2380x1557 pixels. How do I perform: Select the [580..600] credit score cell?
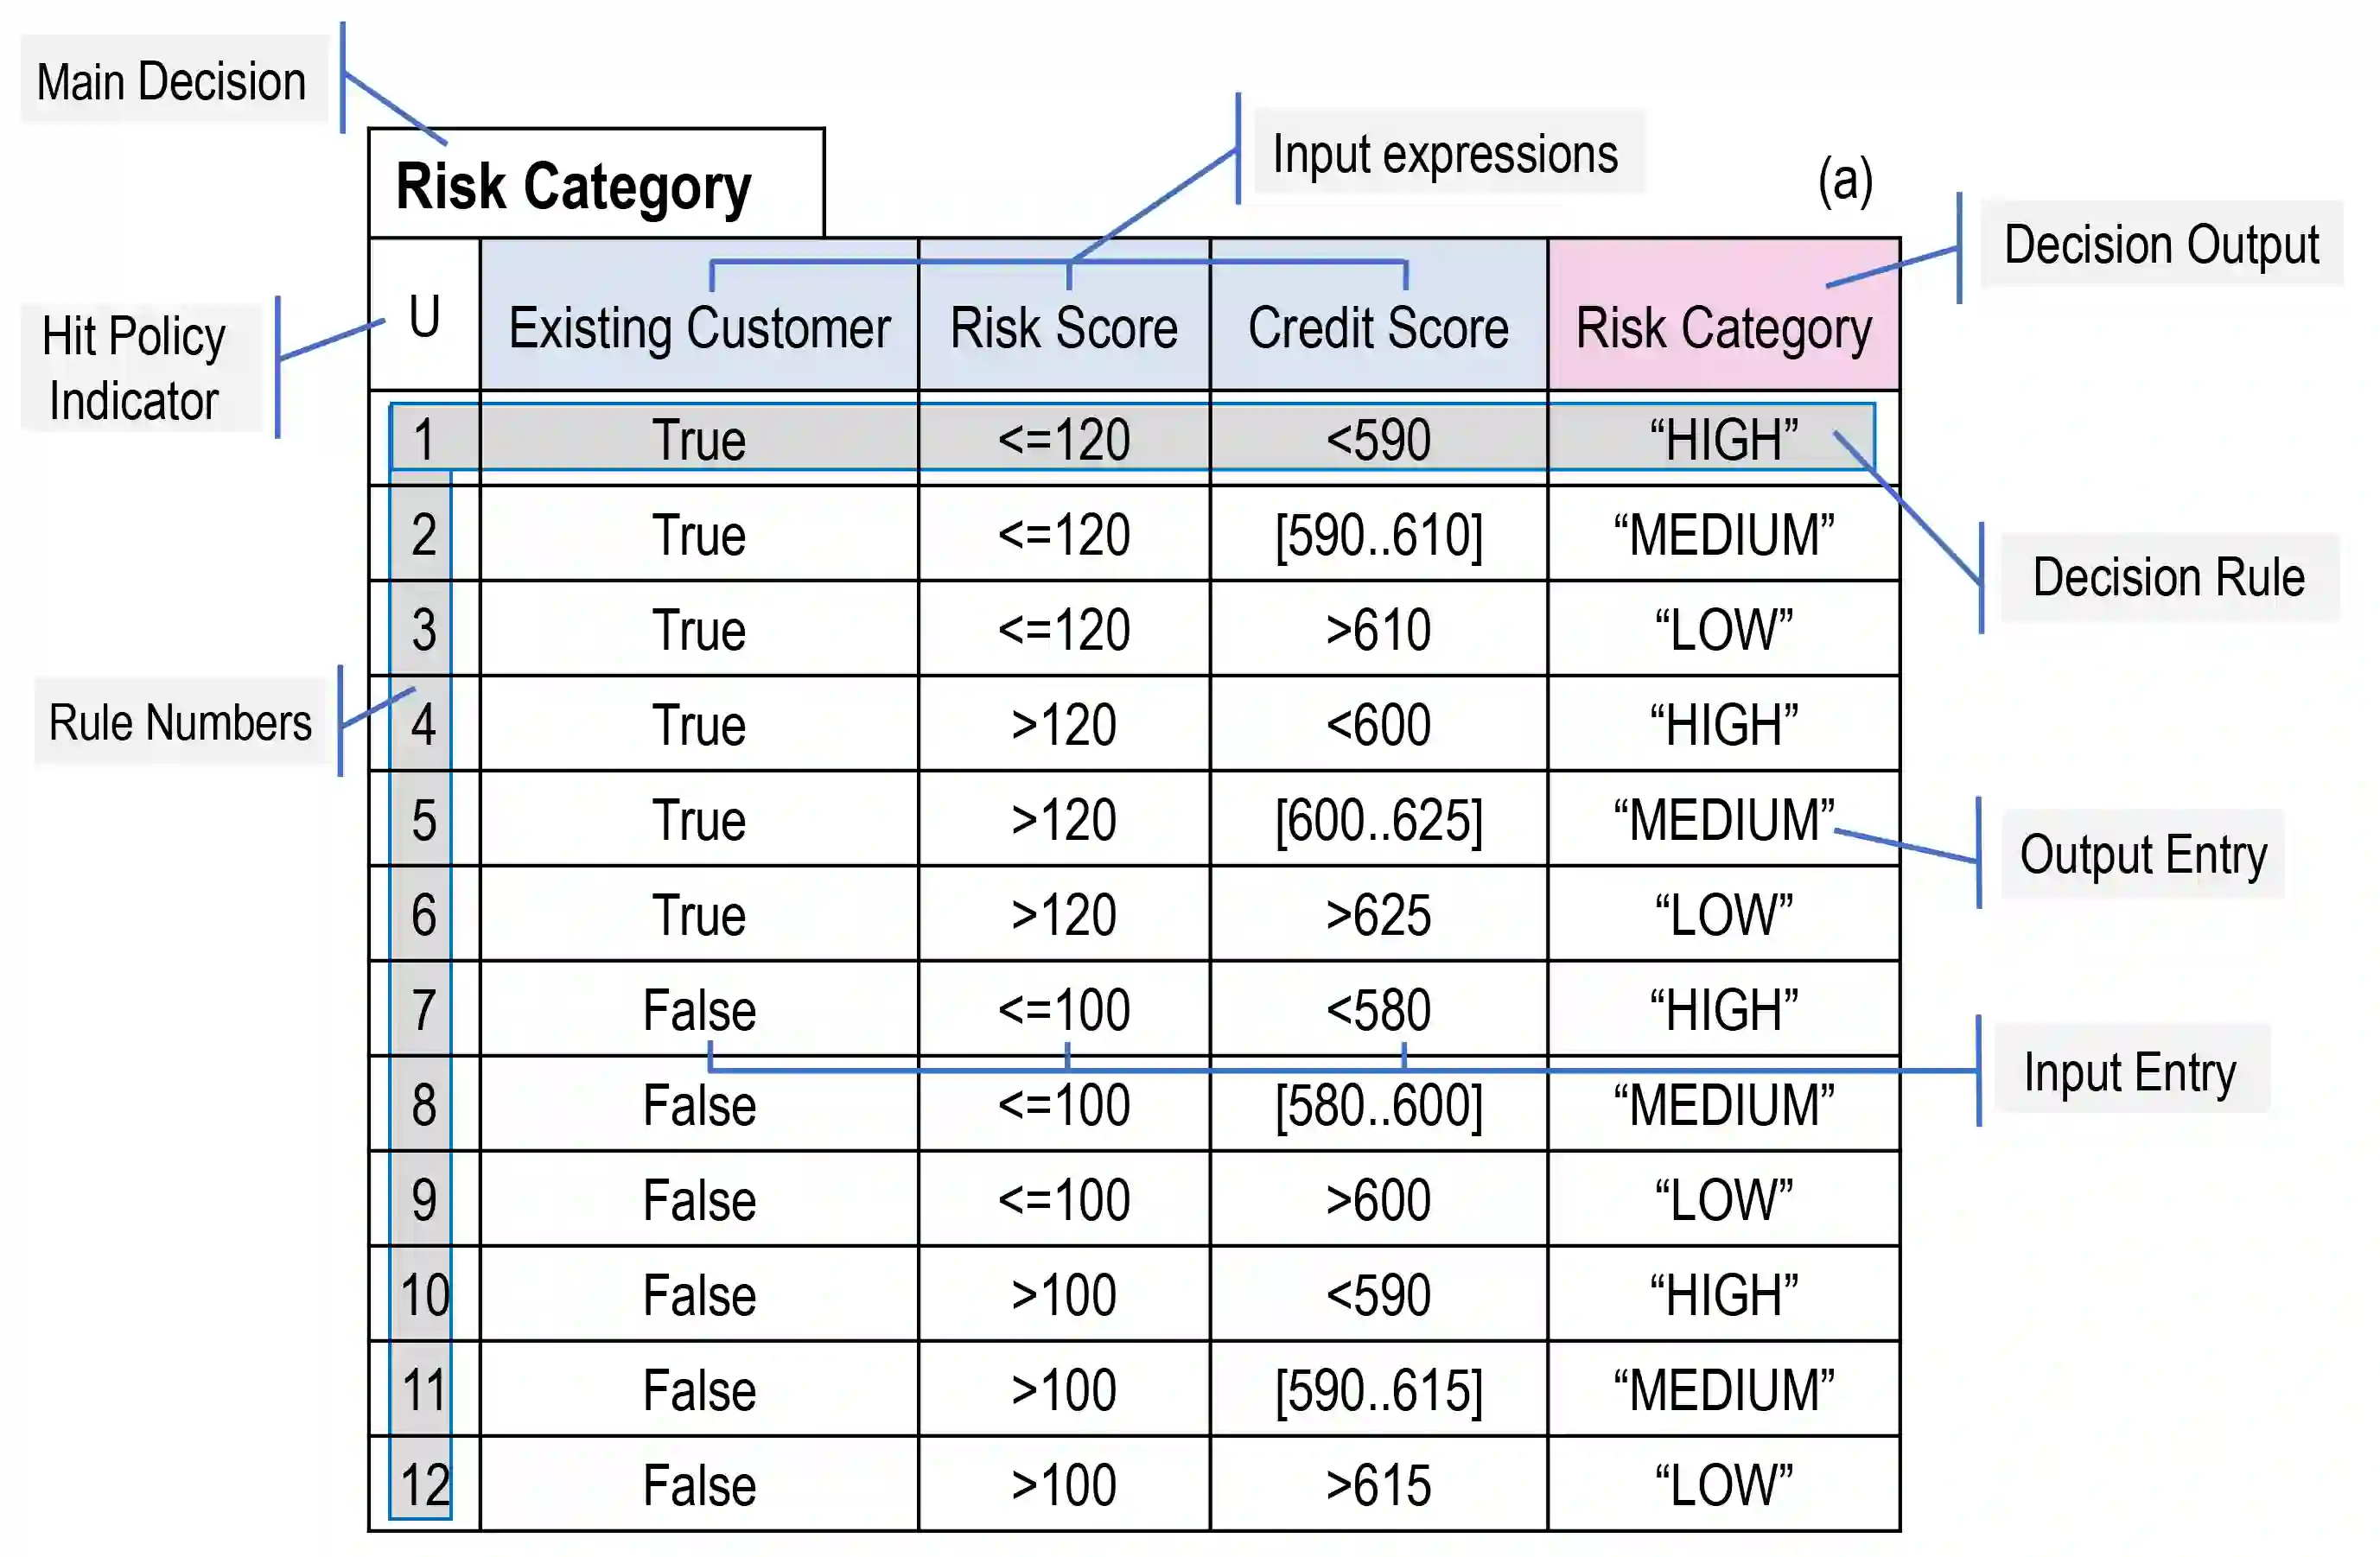pos(1378,1104)
